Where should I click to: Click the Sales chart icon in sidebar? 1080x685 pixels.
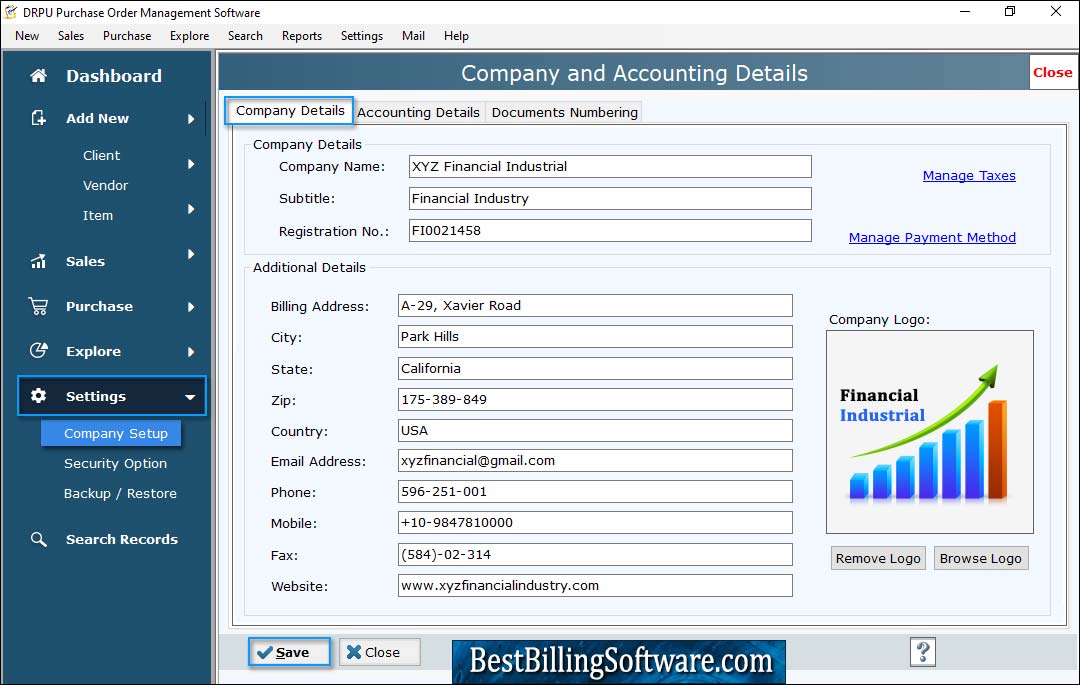coord(39,261)
